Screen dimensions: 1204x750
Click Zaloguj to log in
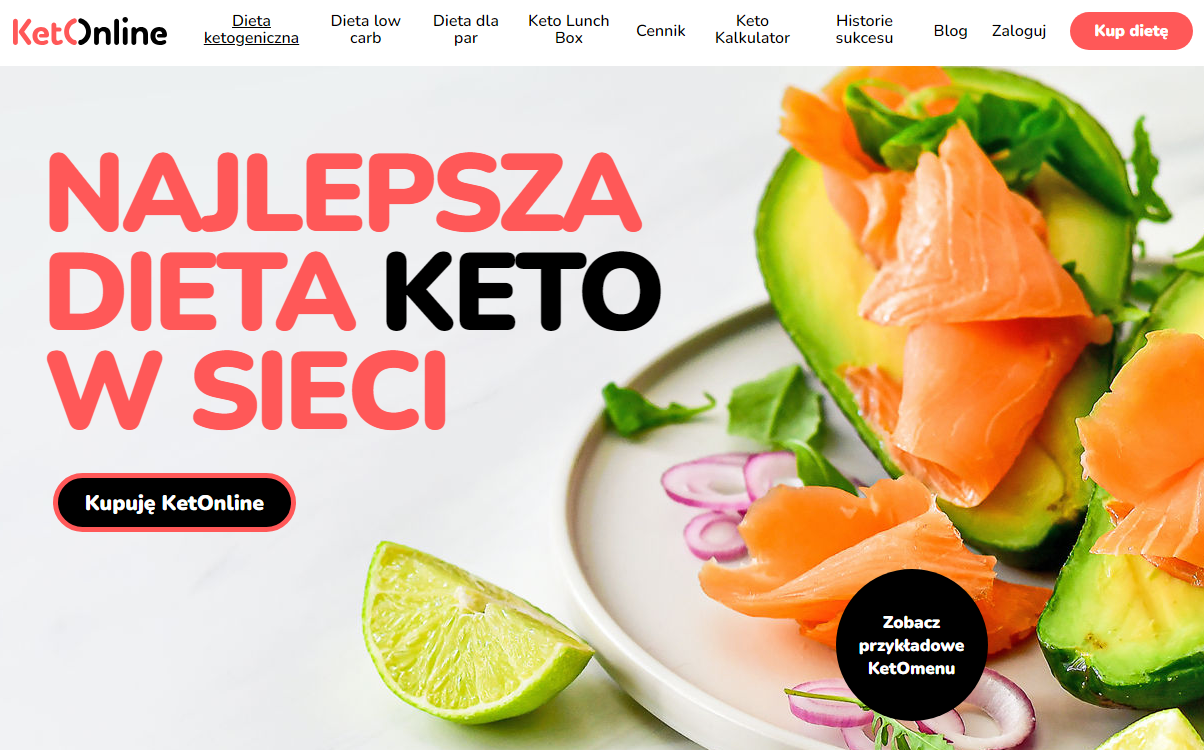(x=1019, y=31)
